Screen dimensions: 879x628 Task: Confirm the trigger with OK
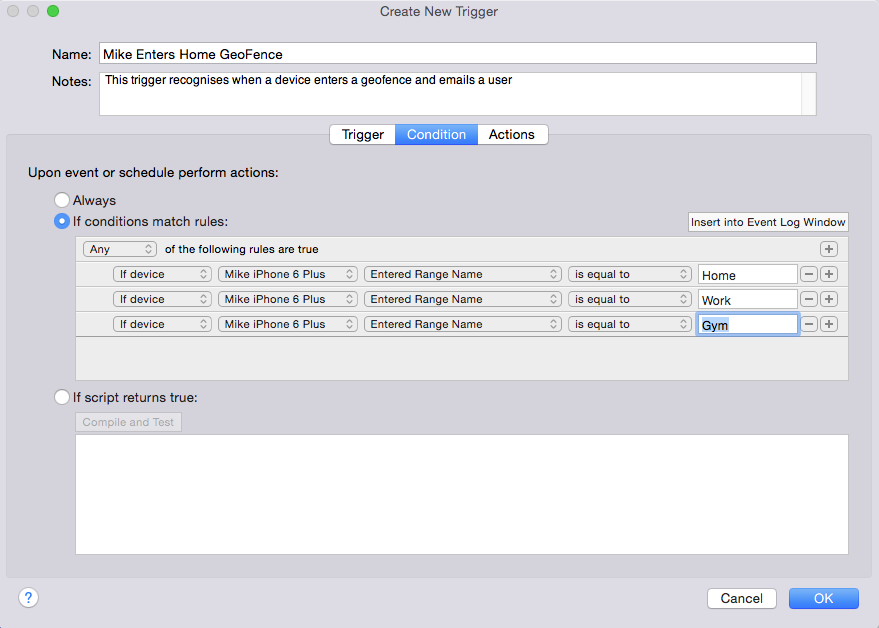[824, 598]
